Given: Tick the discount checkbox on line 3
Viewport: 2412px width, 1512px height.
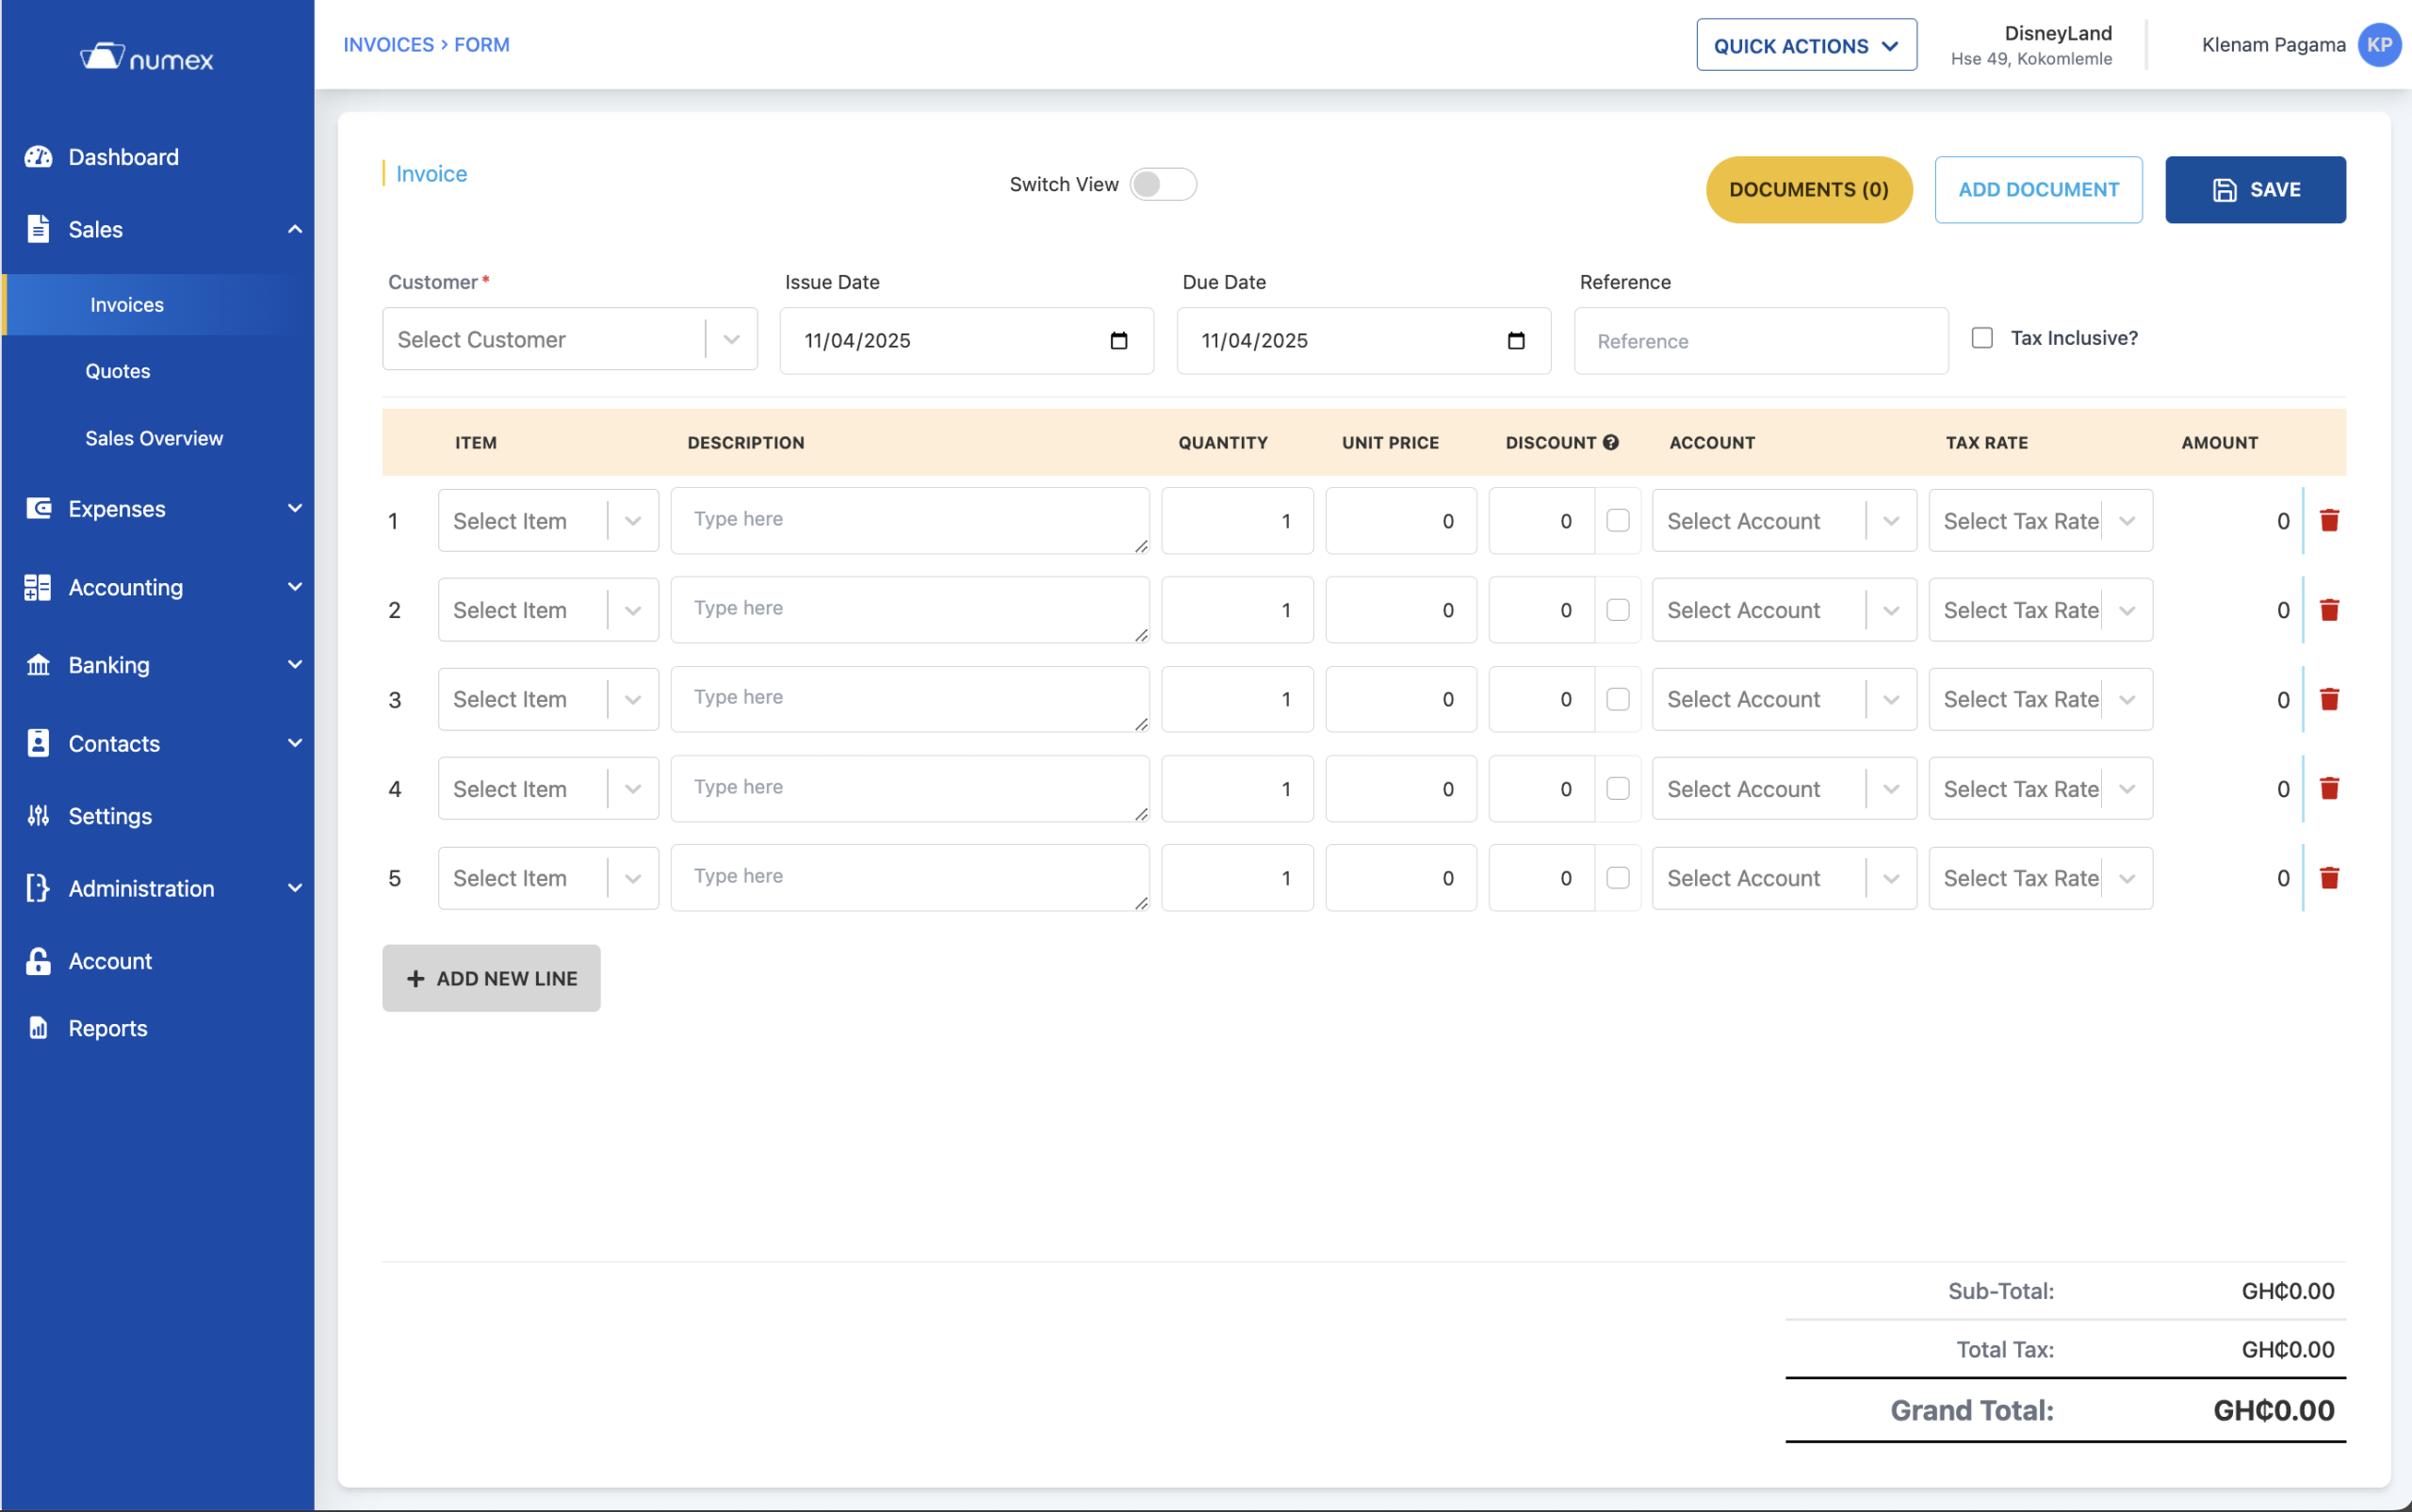Looking at the screenshot, I should click(1618, 699).
